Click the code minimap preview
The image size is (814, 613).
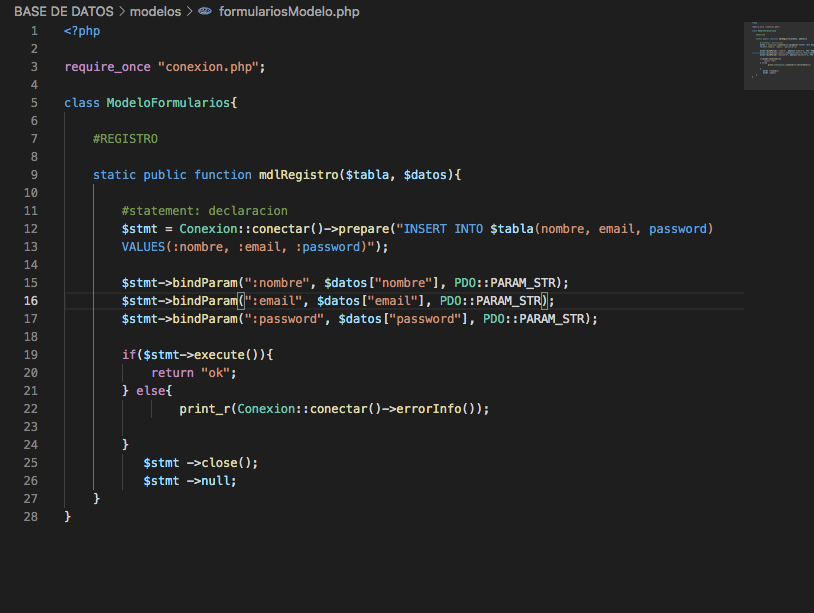(779, 56)
